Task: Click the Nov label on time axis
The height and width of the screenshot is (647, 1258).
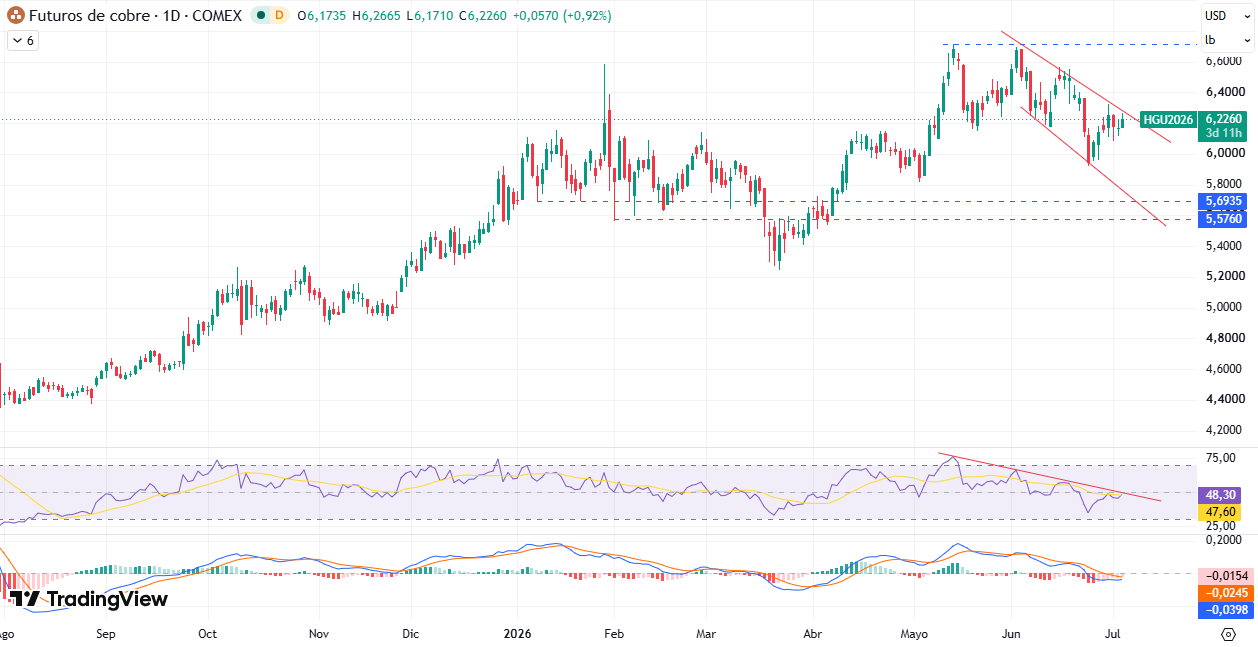Action: pyautogui.click(x=319, y=634)
